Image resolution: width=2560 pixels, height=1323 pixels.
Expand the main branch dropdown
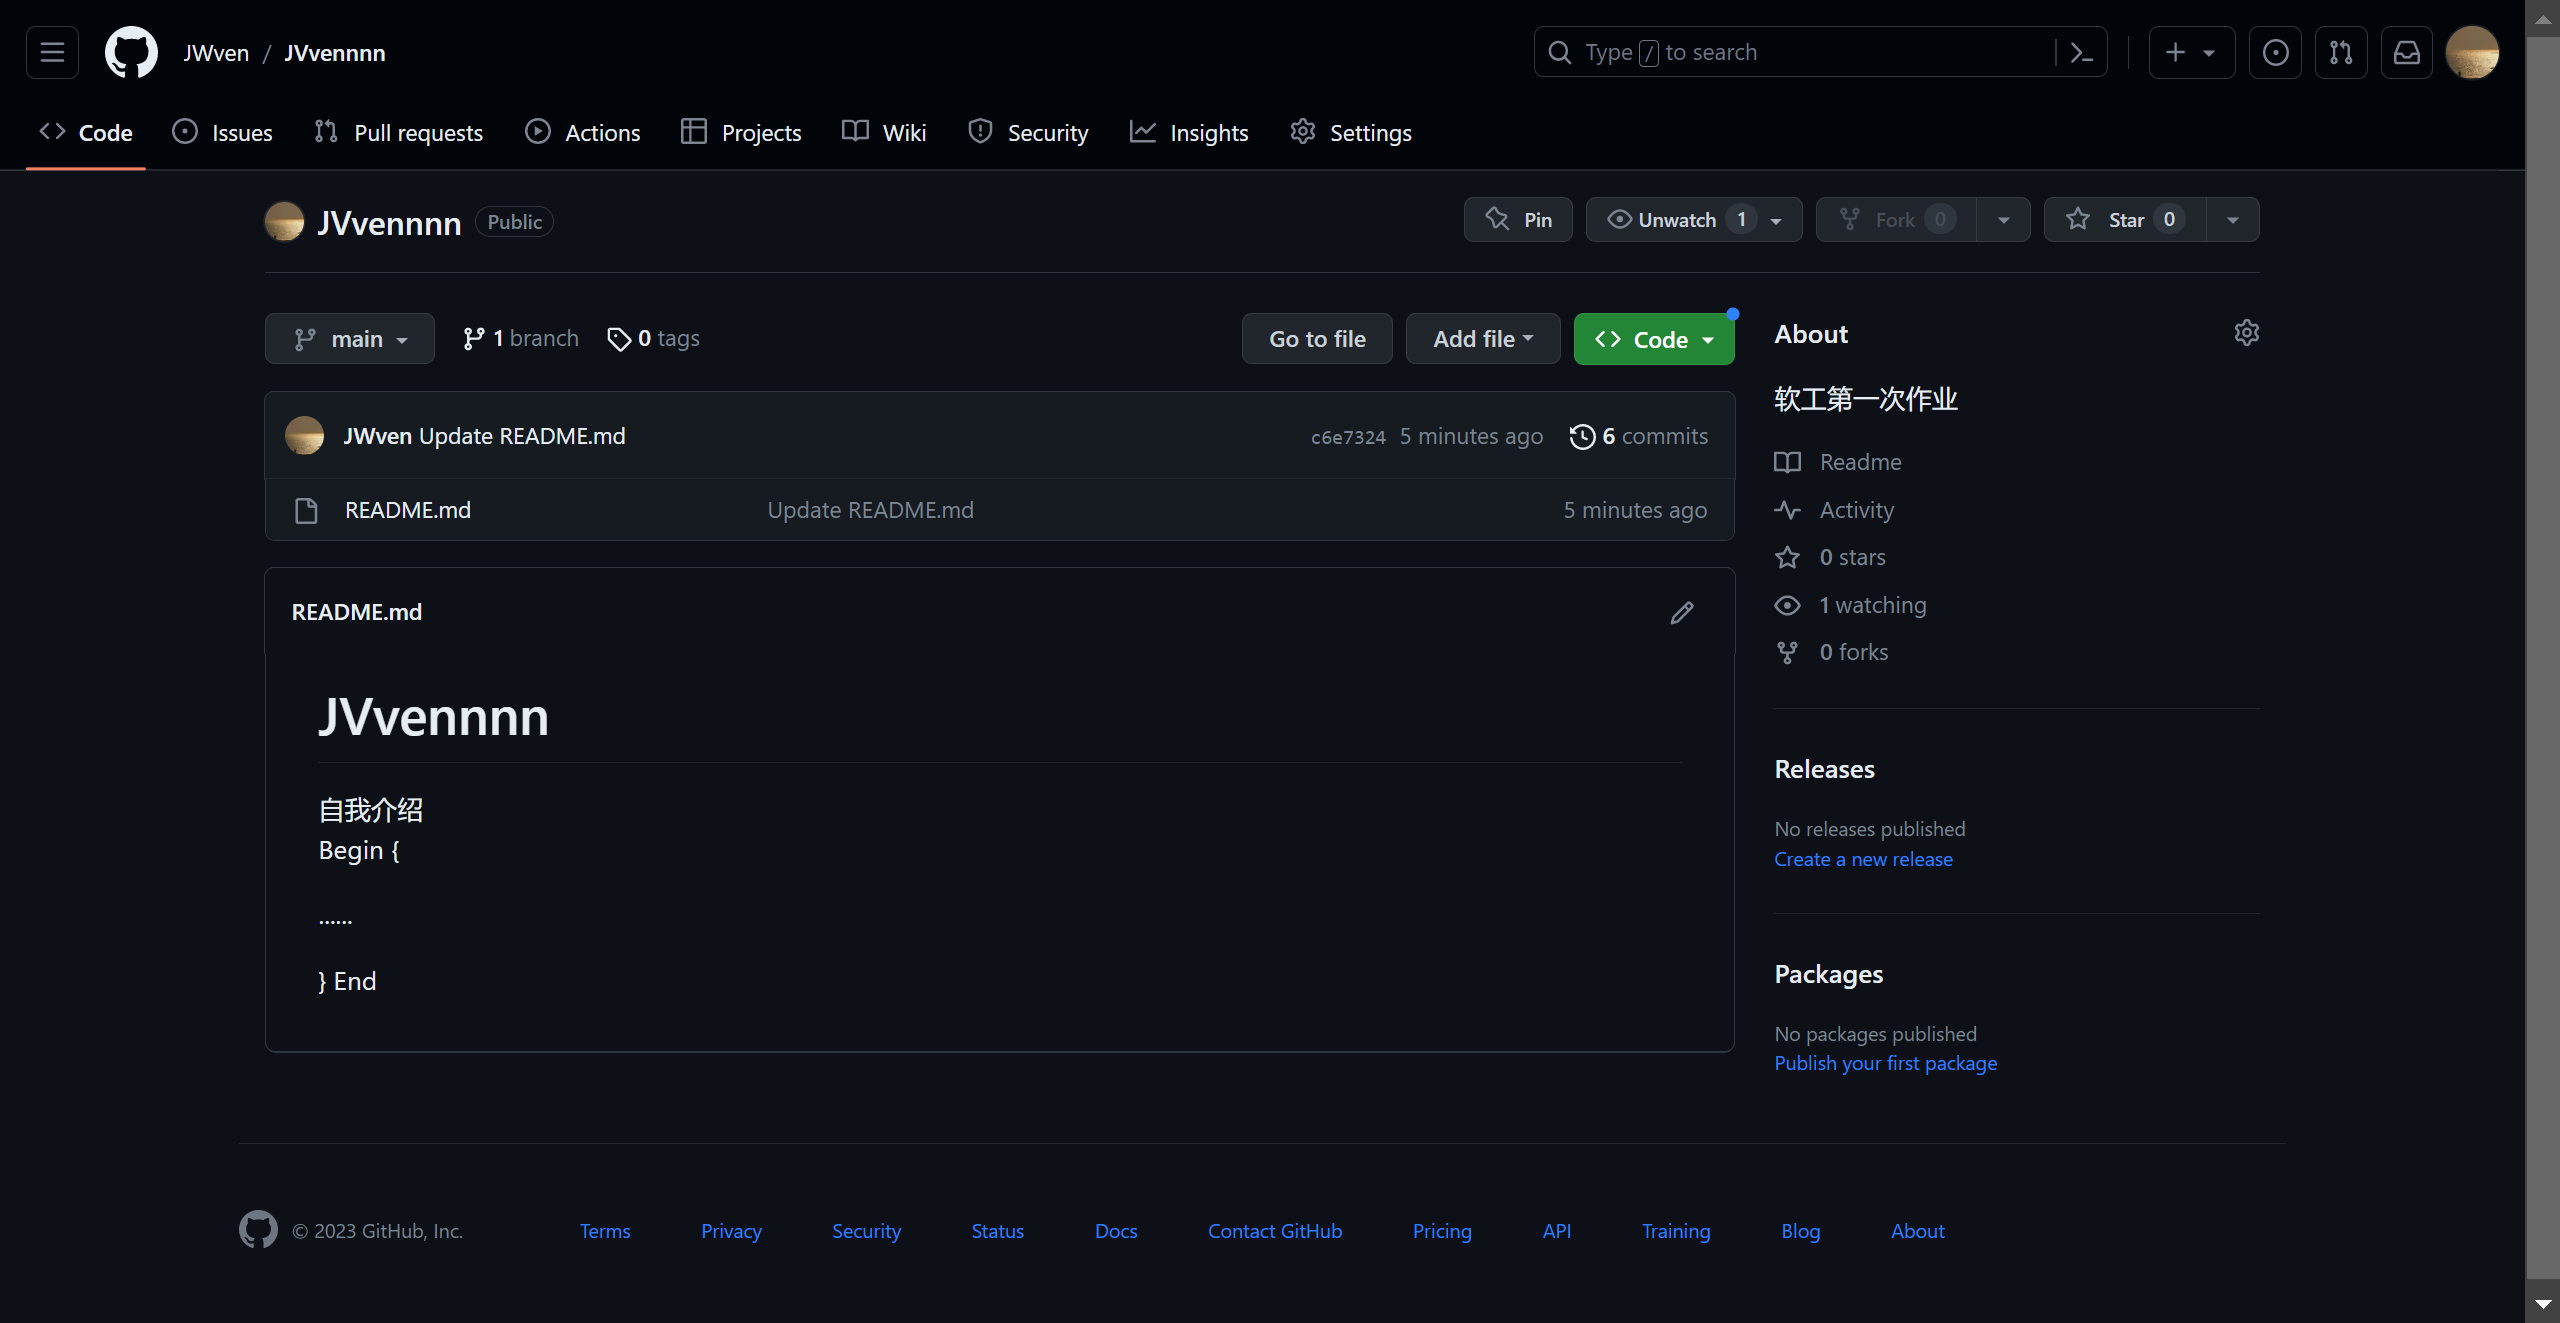click(x=349, y=339)
